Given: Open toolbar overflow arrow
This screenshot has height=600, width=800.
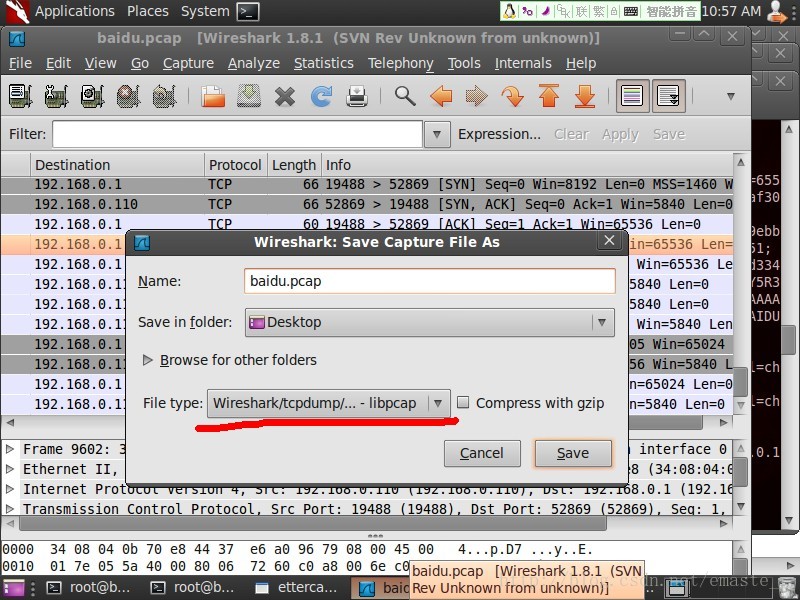Looking at the screenshot, I should pos(731,96).
